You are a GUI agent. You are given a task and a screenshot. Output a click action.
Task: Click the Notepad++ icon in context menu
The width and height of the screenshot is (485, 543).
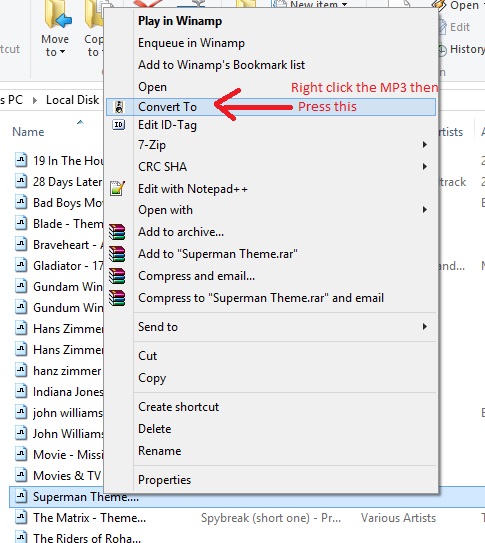[117, 189]
